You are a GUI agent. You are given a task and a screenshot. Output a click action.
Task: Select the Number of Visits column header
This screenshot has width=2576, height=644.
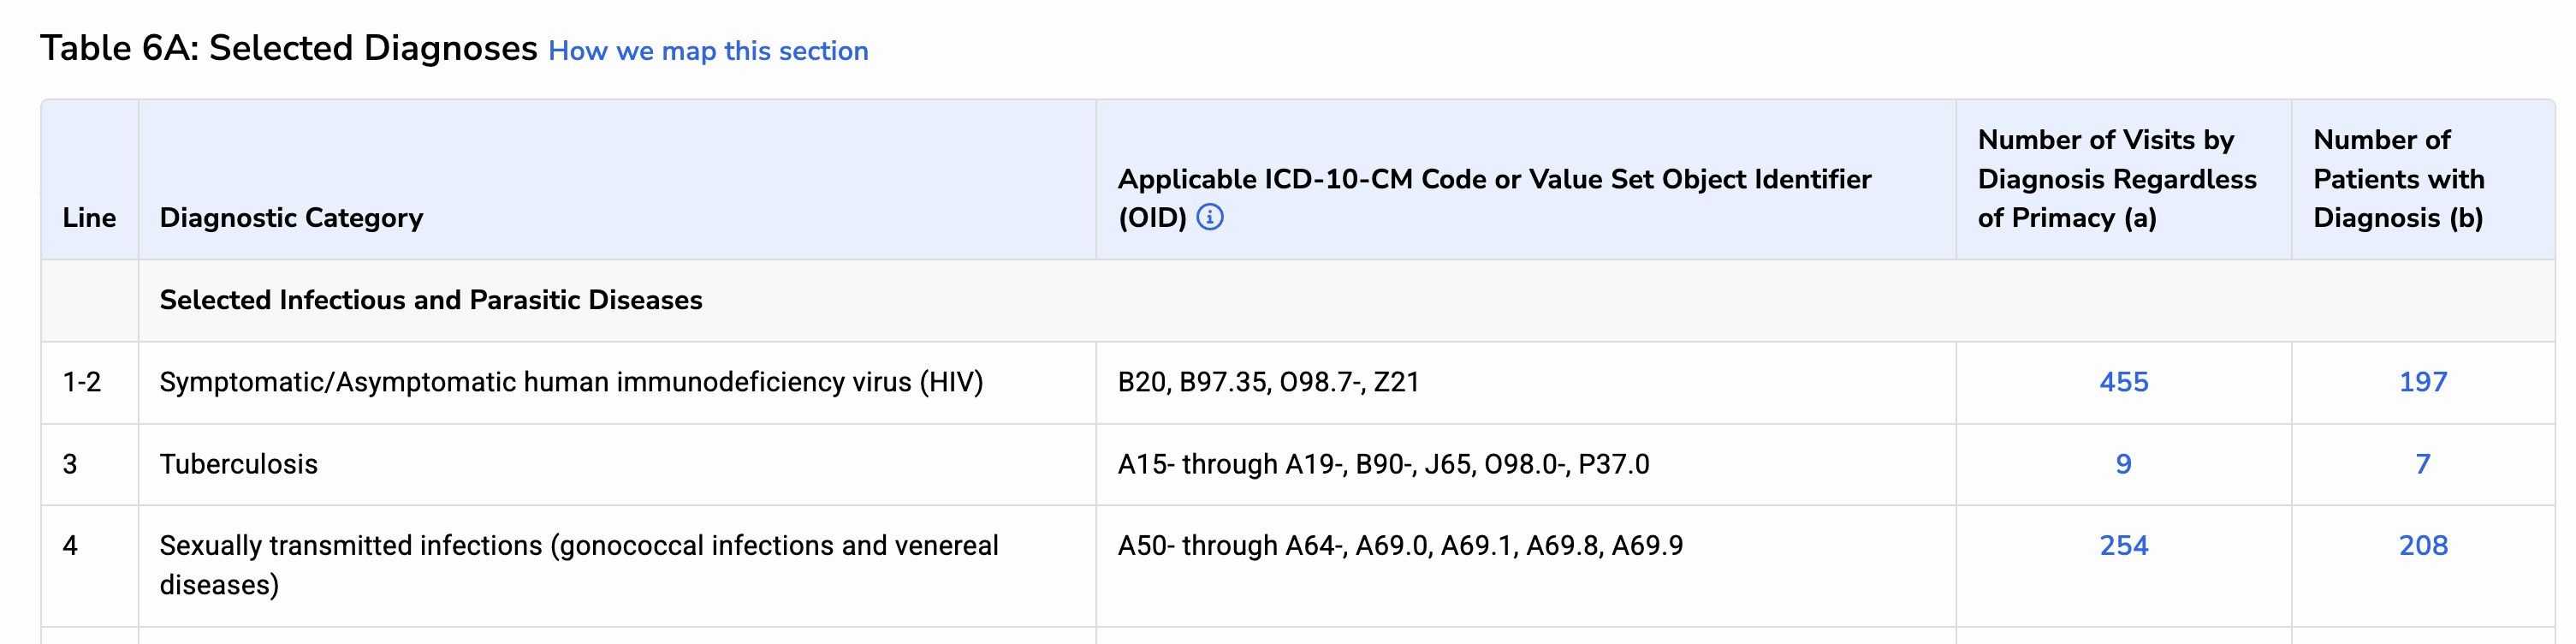(x=2116, y=179)
